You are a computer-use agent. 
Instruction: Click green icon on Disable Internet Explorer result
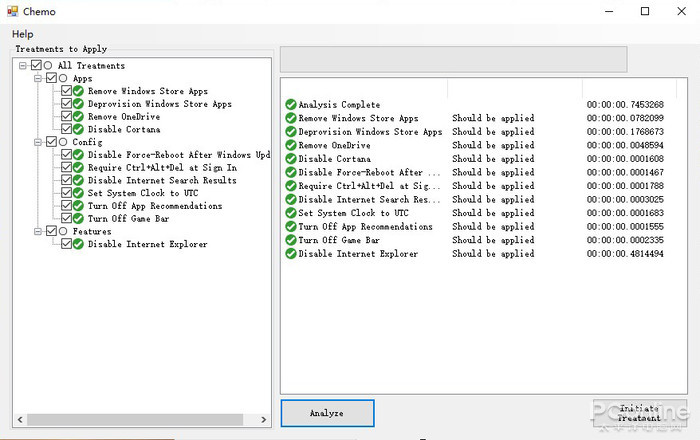pos(291,254)
